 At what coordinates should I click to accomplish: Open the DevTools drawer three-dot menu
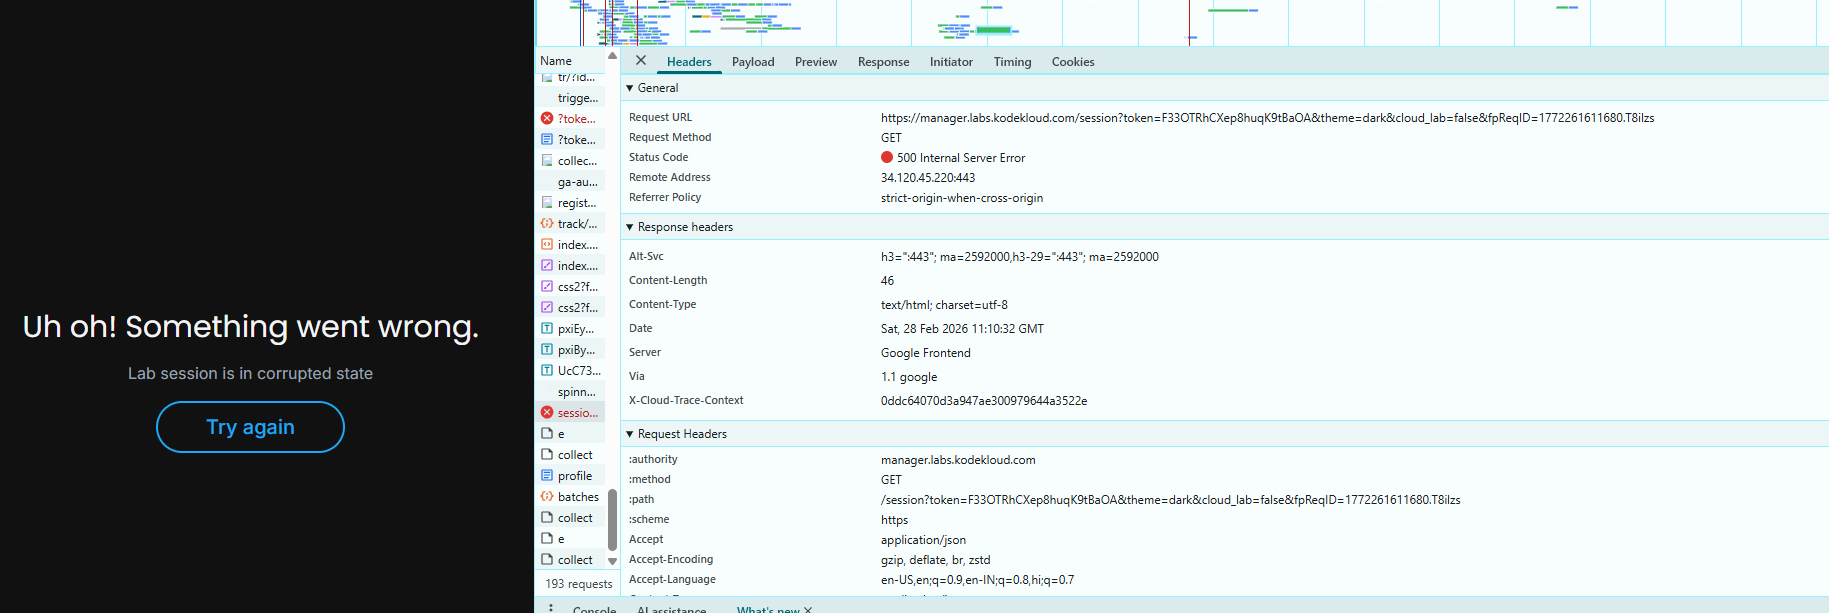pyautogui.click(x=550, y=608)
